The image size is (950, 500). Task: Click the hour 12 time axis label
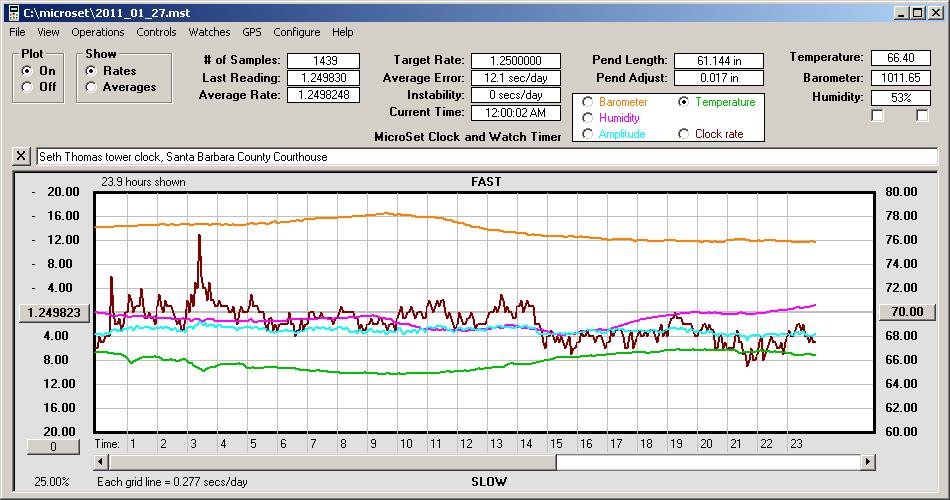466,444
